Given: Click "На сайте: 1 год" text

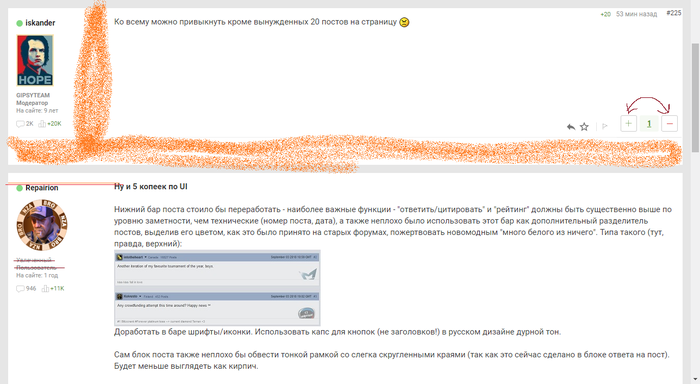Looking at the screenshot, I should [x=37, y=275].
